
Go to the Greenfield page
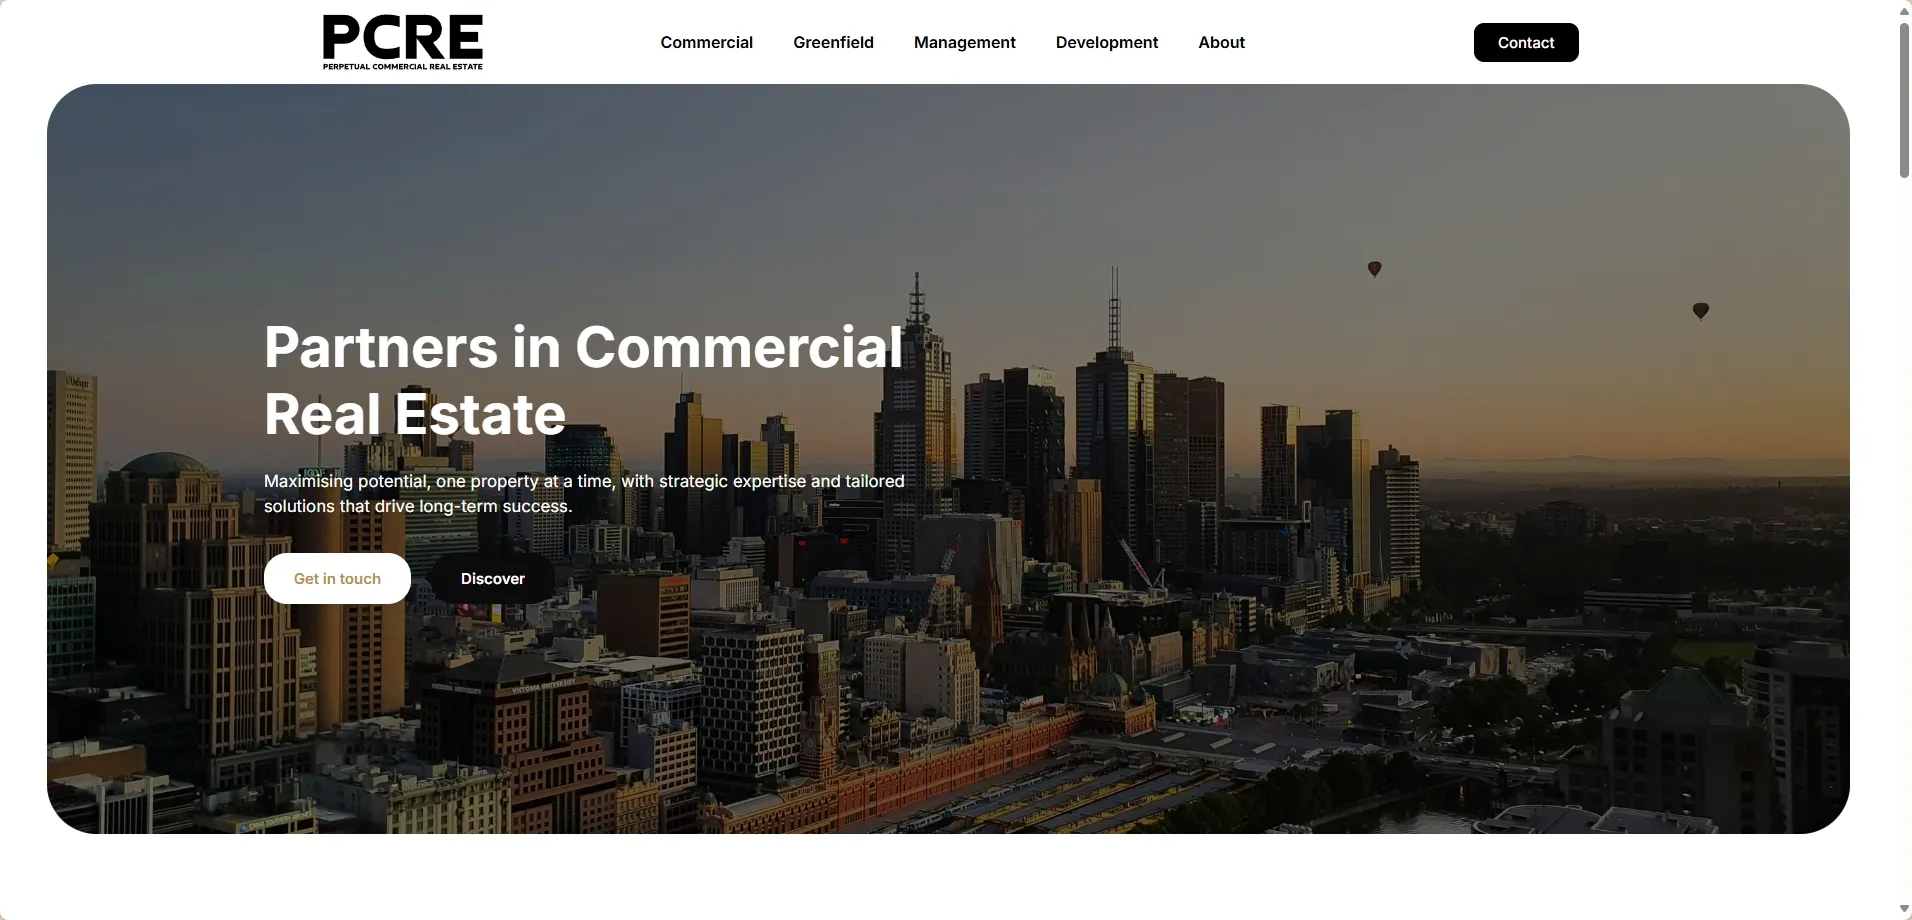point(833,42)
